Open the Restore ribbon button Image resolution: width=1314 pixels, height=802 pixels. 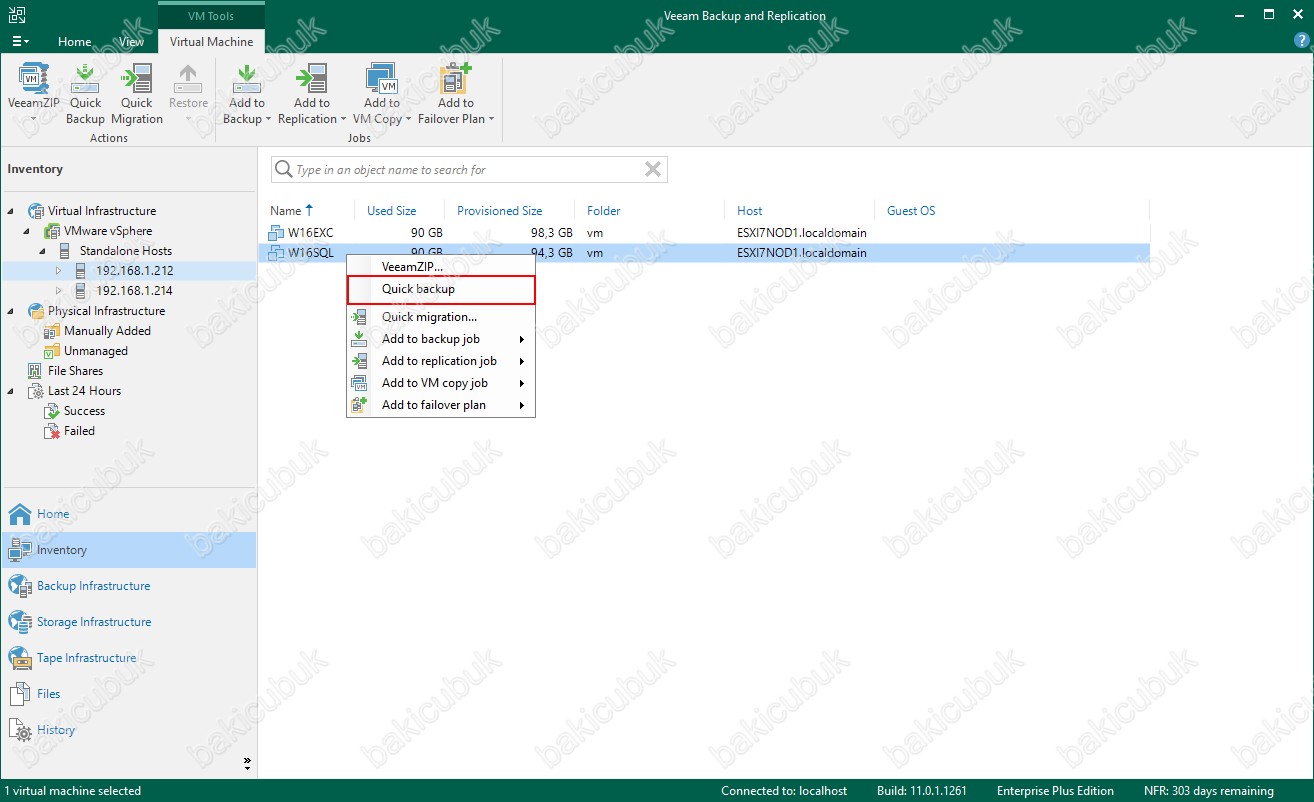(x=188, y=93)
